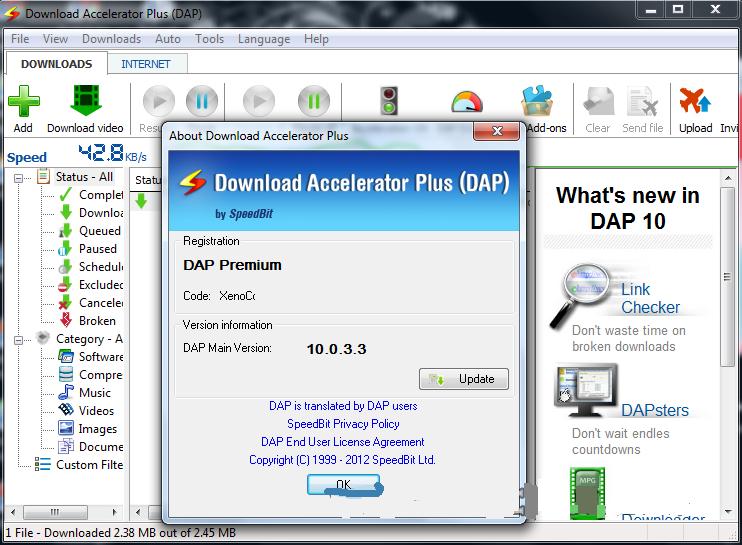Click the Status column header in list
This screenshot has height=545, width=742.
(147, 180)
